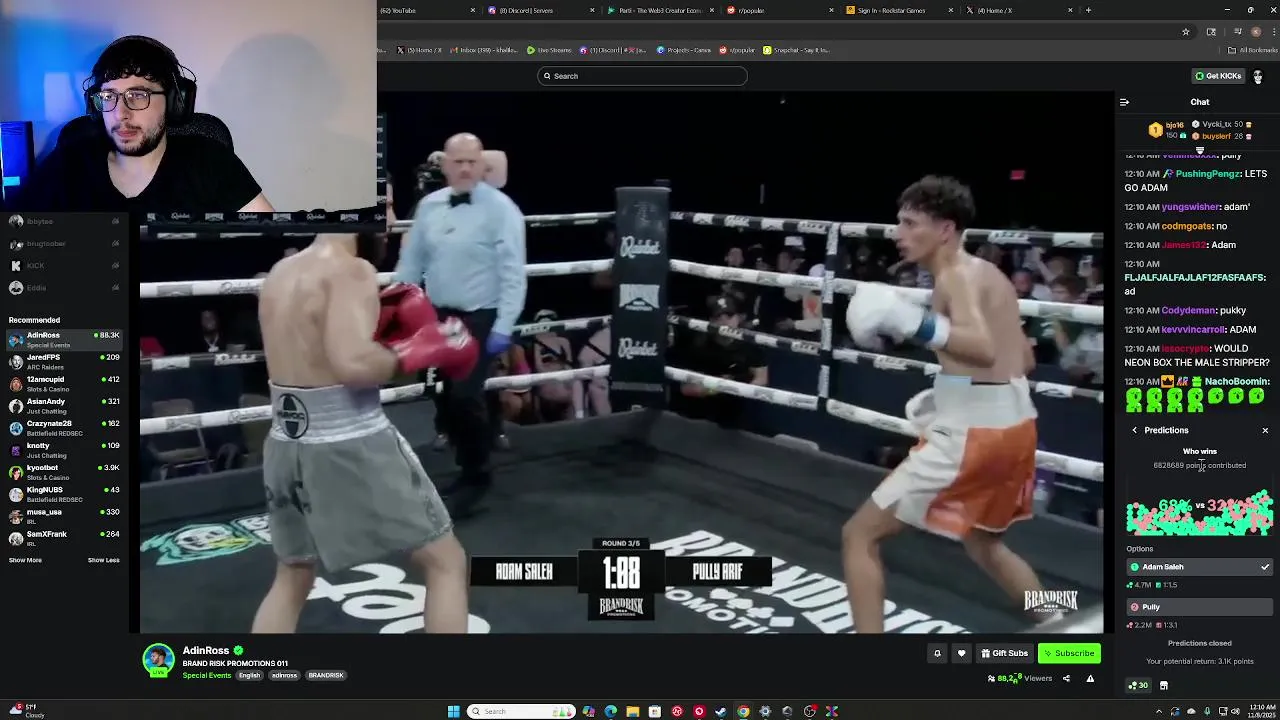Expand the gift leaderboard arrow in chat
This screenshot has width=1280, height=720.
click(1200, 150)
